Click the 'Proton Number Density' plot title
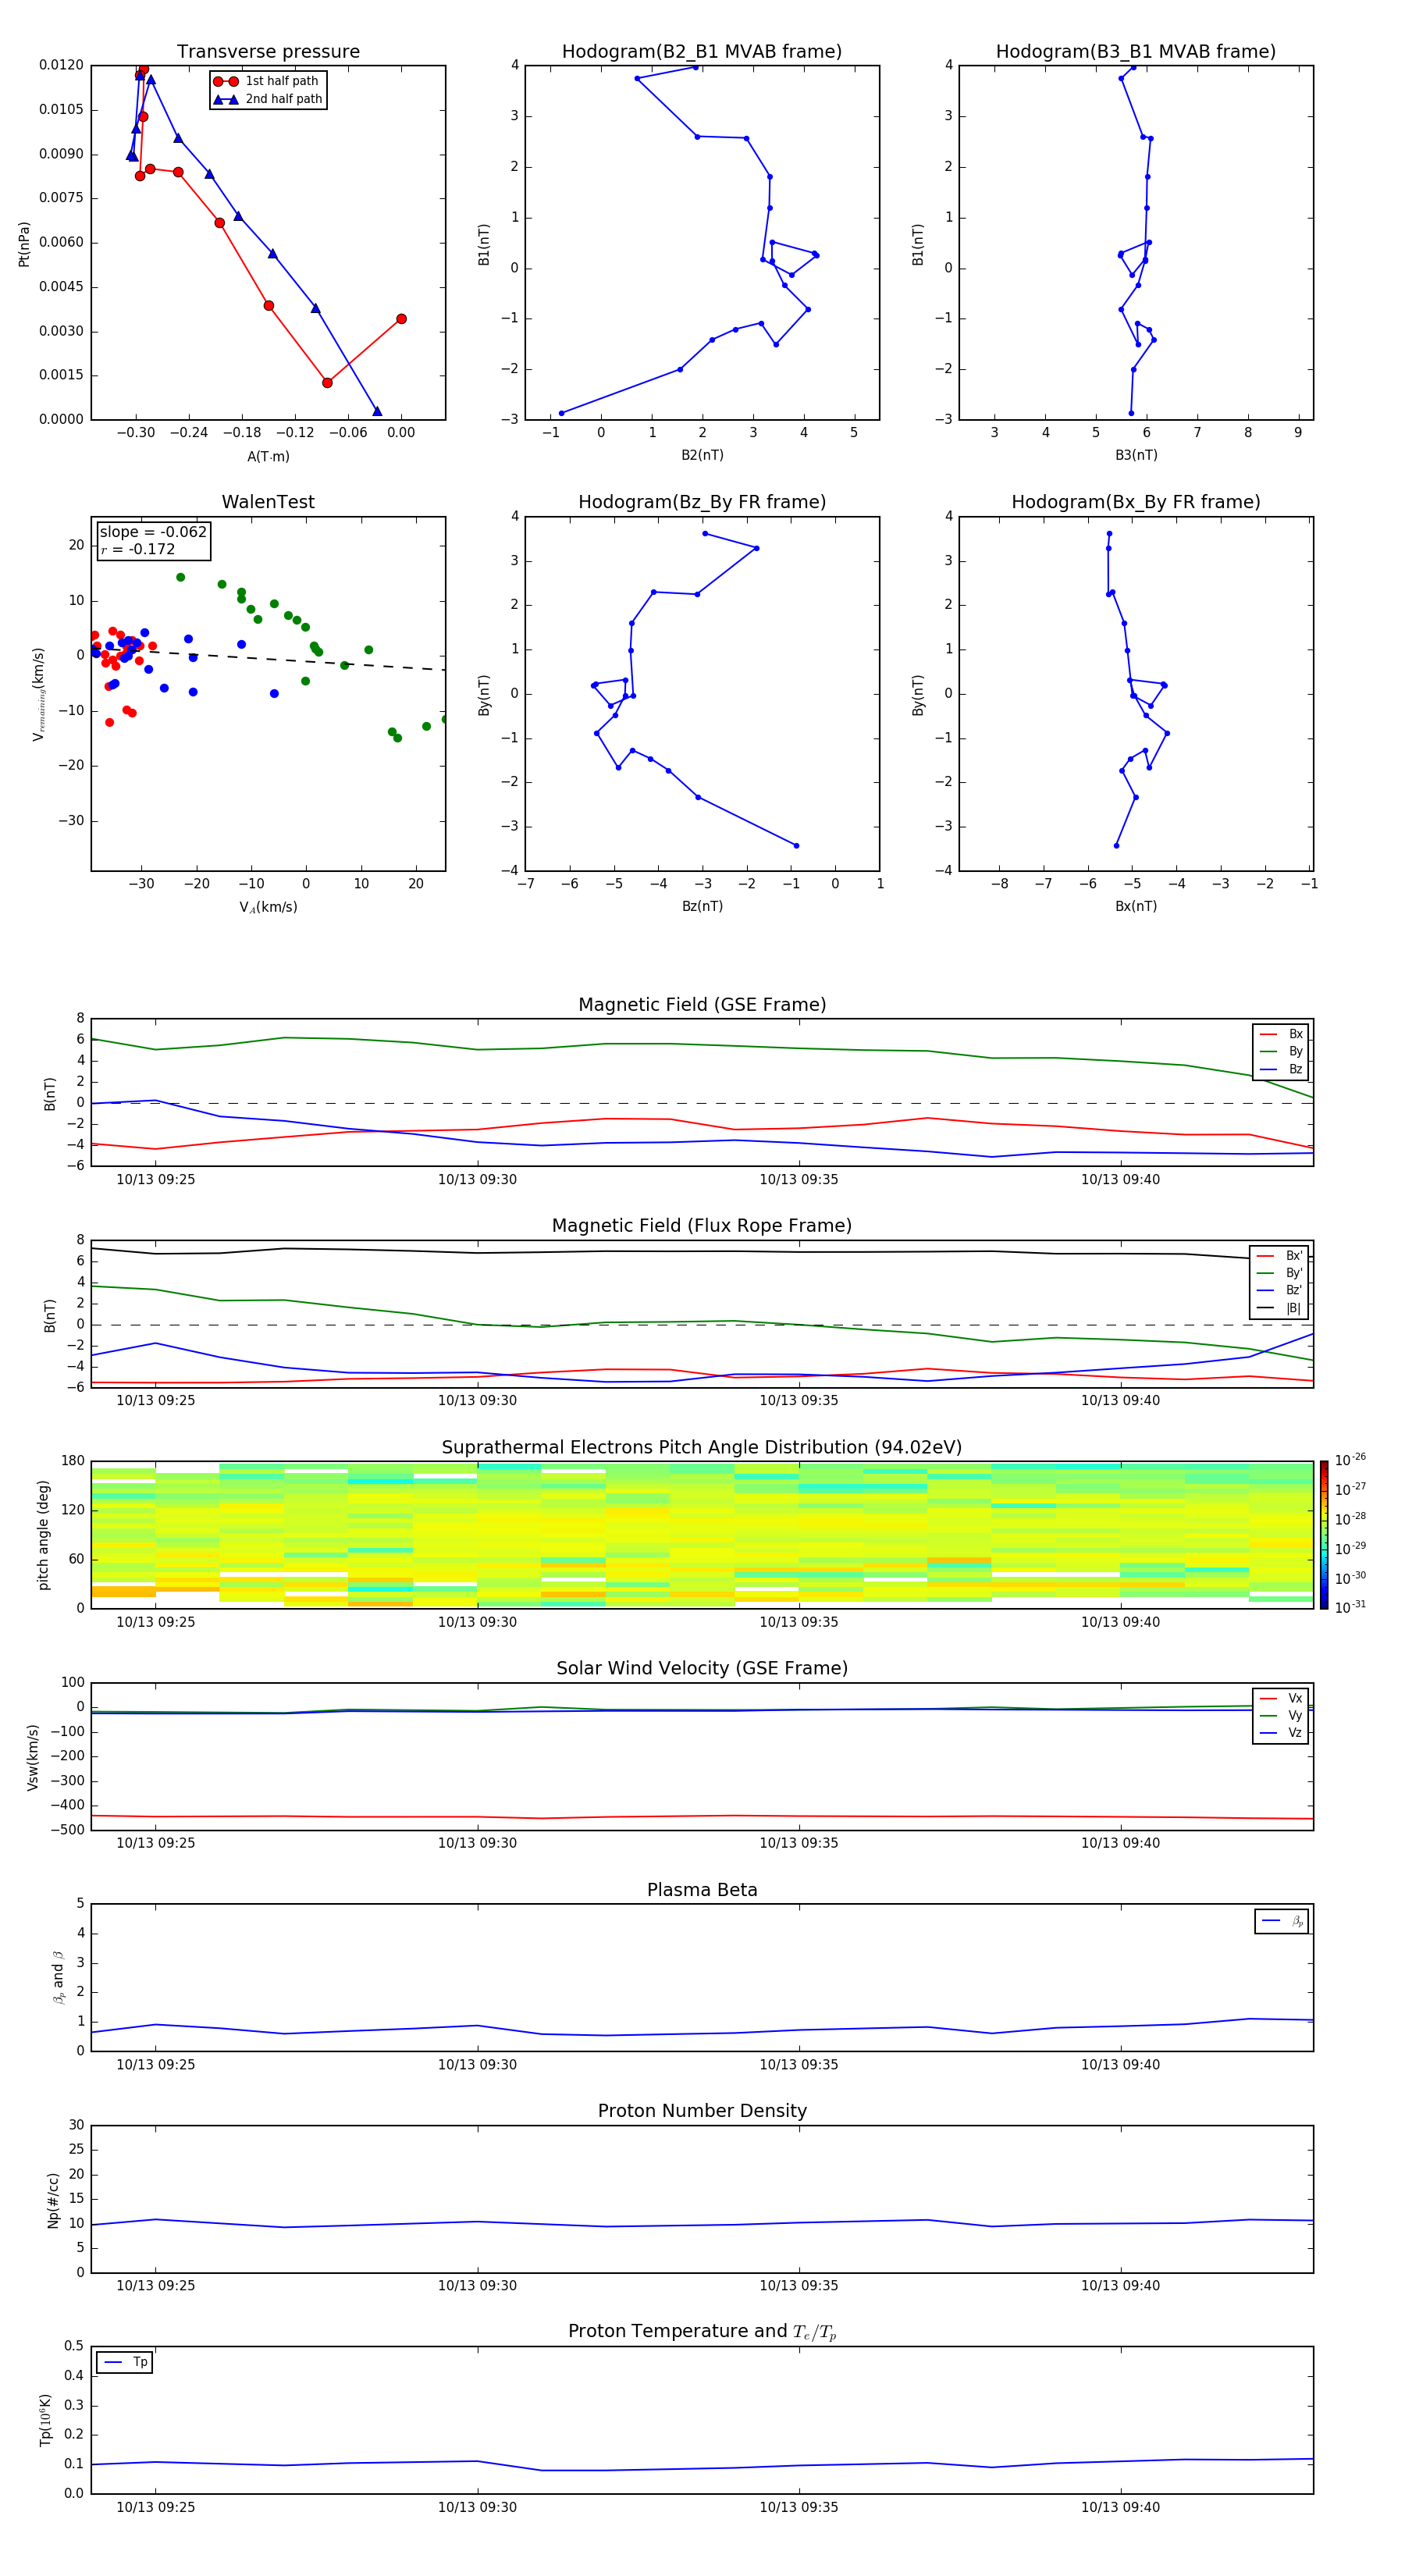This screenshot has height=2576, width=1405. click(x=702, y=2111)
